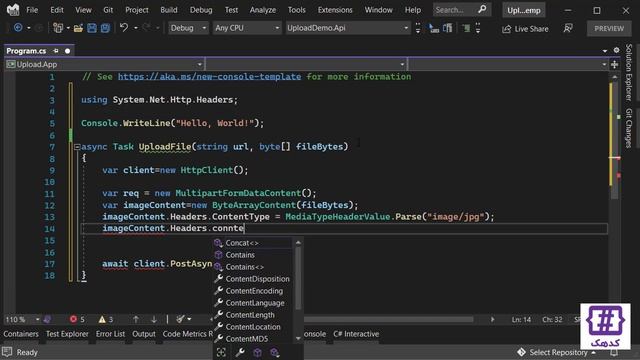
Task: Click the purple health indicator icon beside zoom
Action: point(48,319)
